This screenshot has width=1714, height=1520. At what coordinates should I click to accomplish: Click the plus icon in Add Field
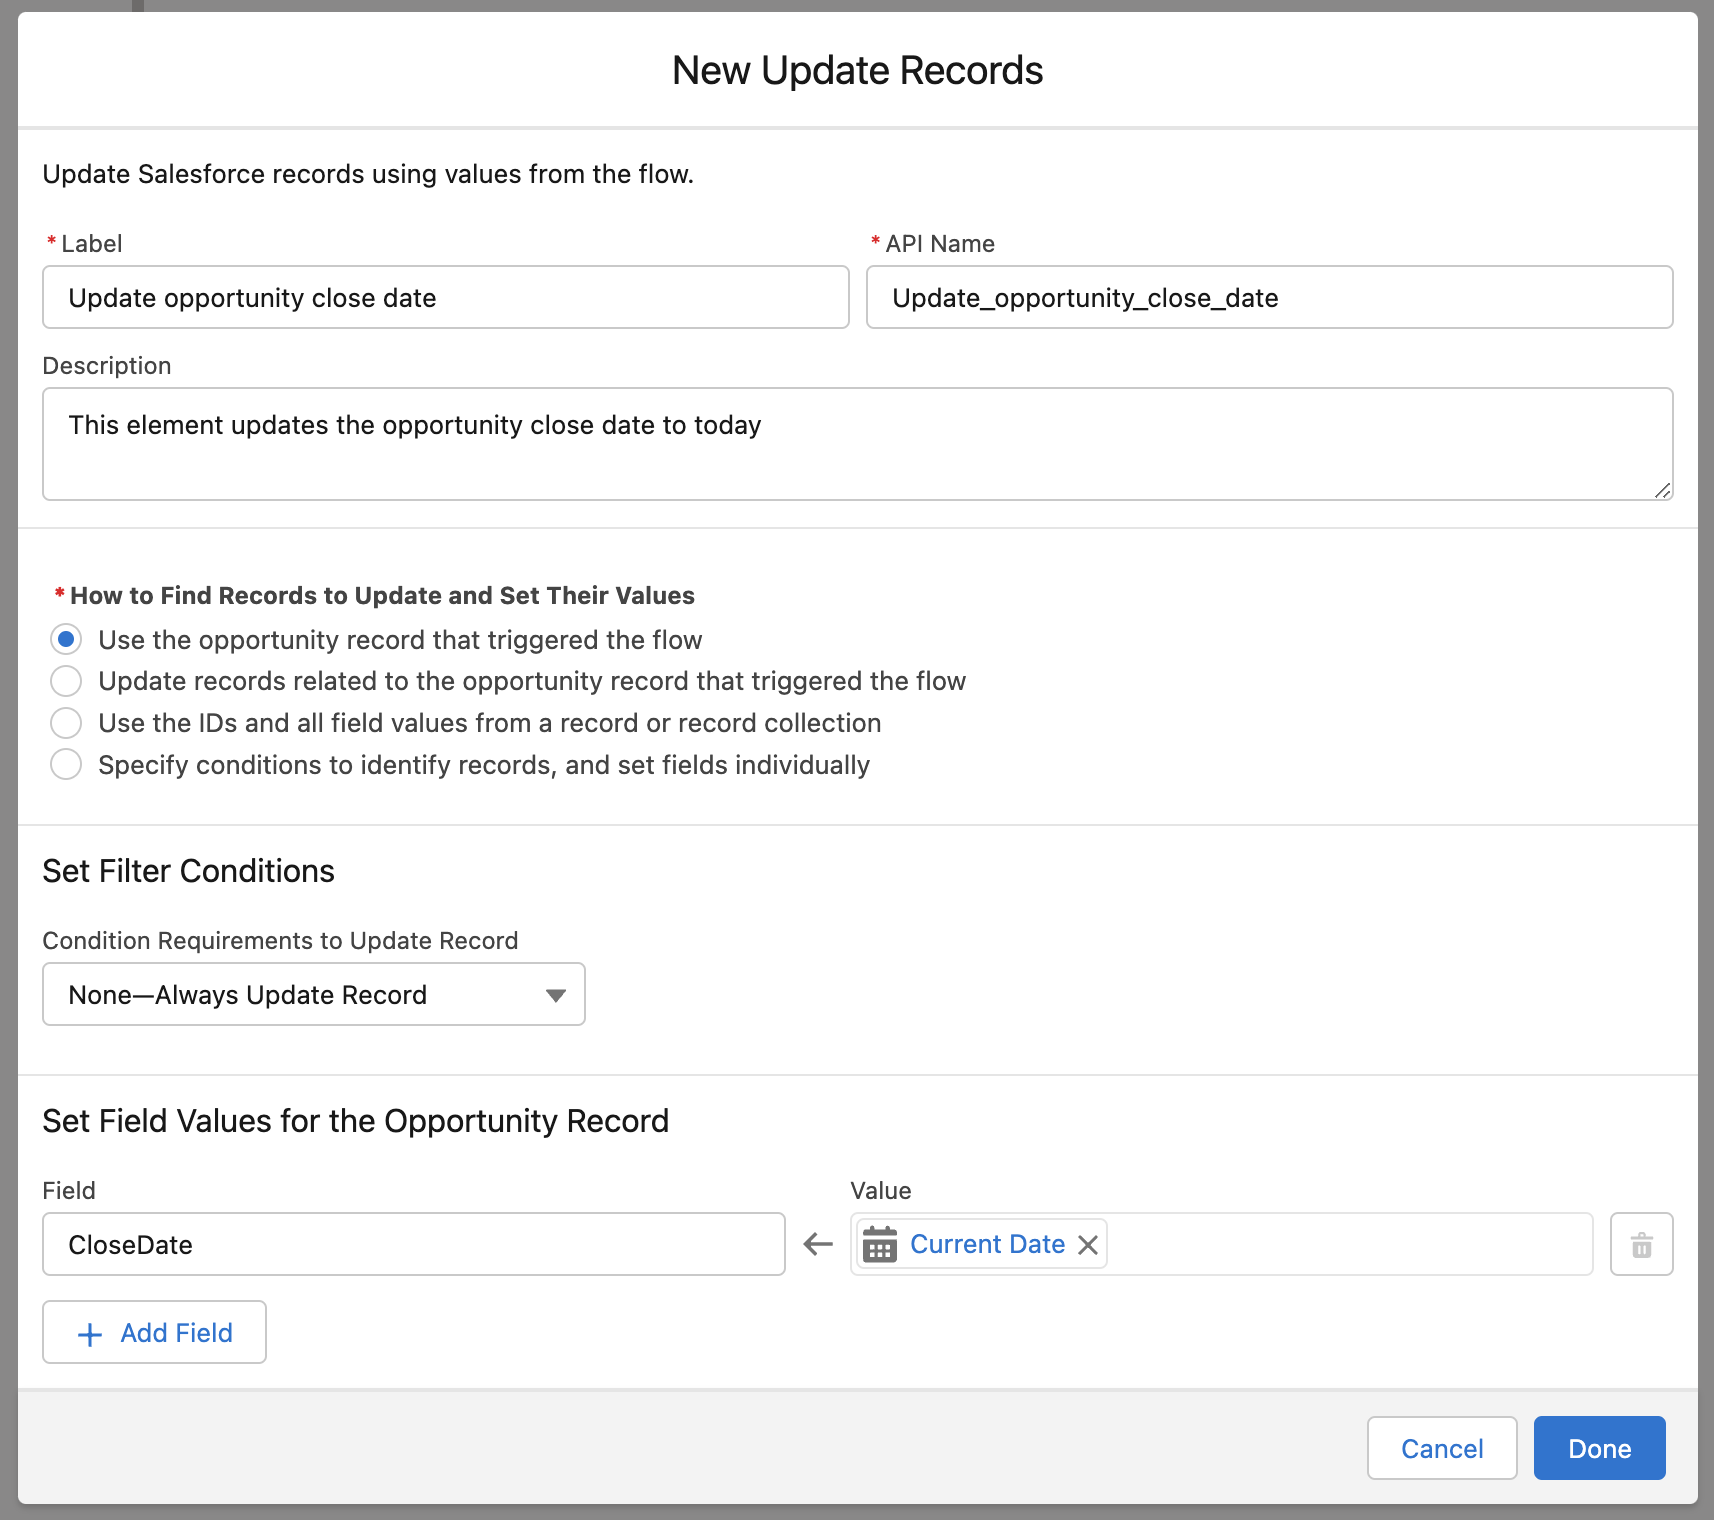90,1334
